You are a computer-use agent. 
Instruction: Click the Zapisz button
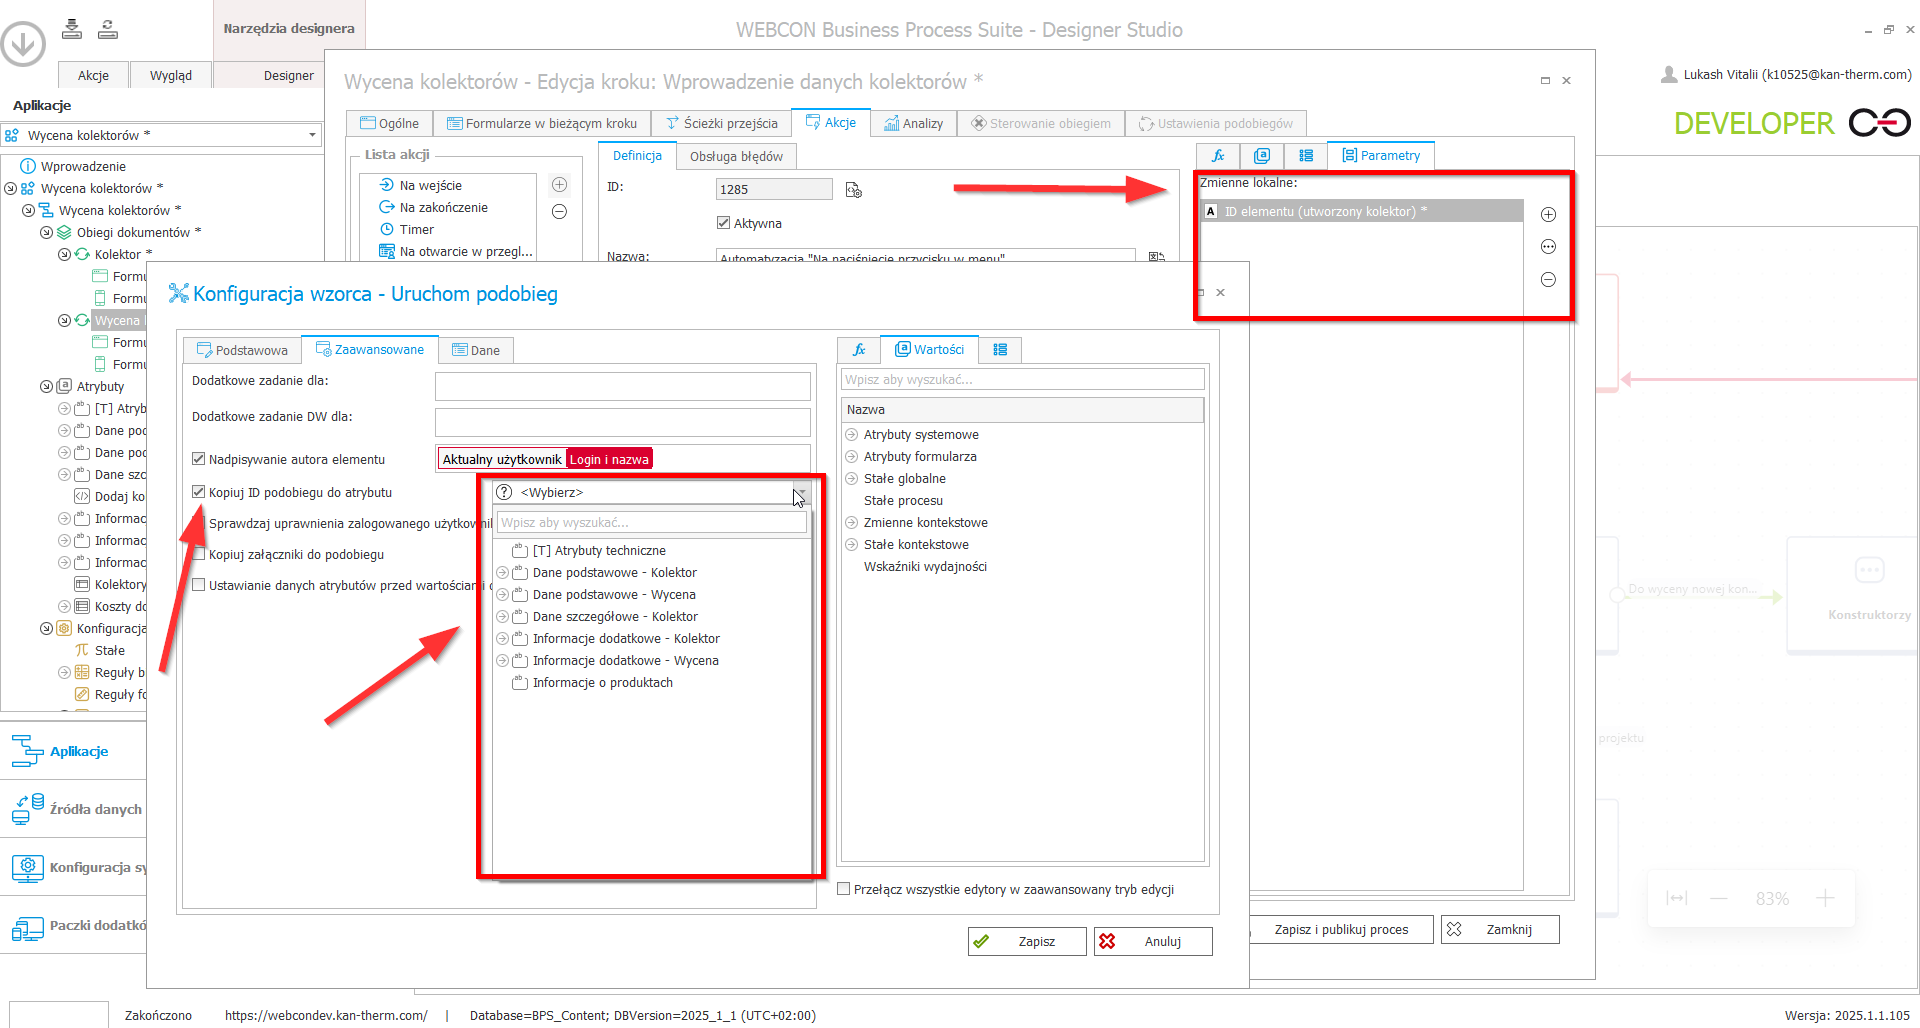[1027, 941]
